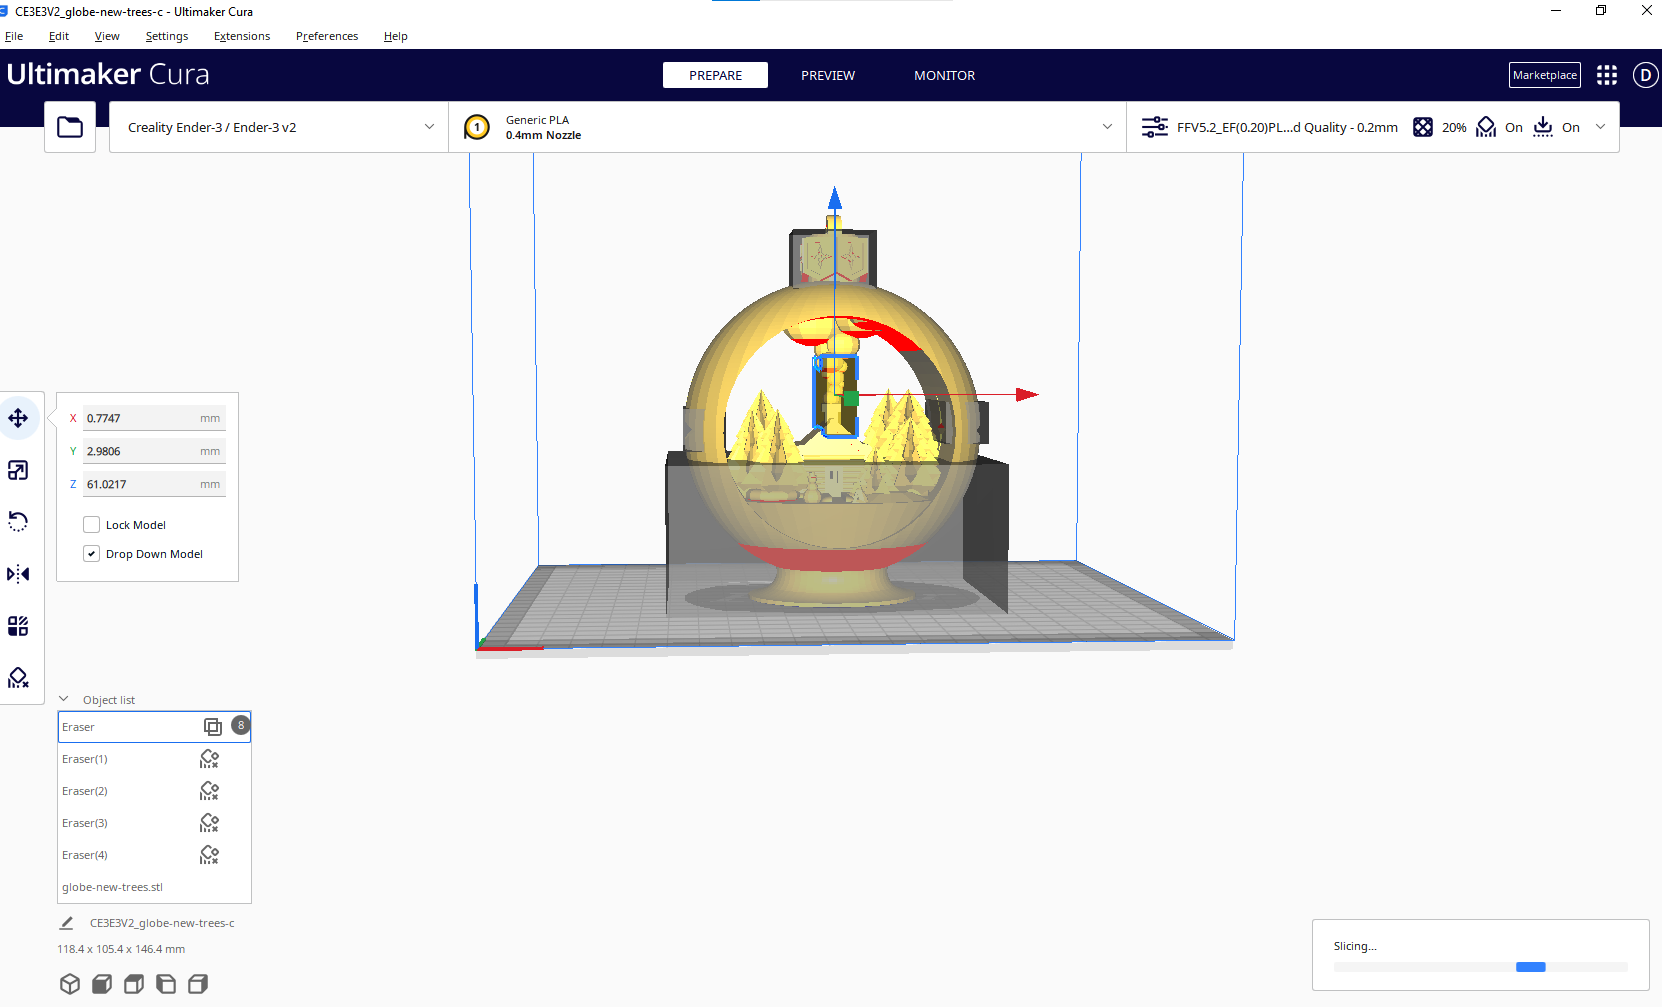Select the Support Blocker tool
The width and height of the screenshot is (1662, 1007).
(18, 678)
